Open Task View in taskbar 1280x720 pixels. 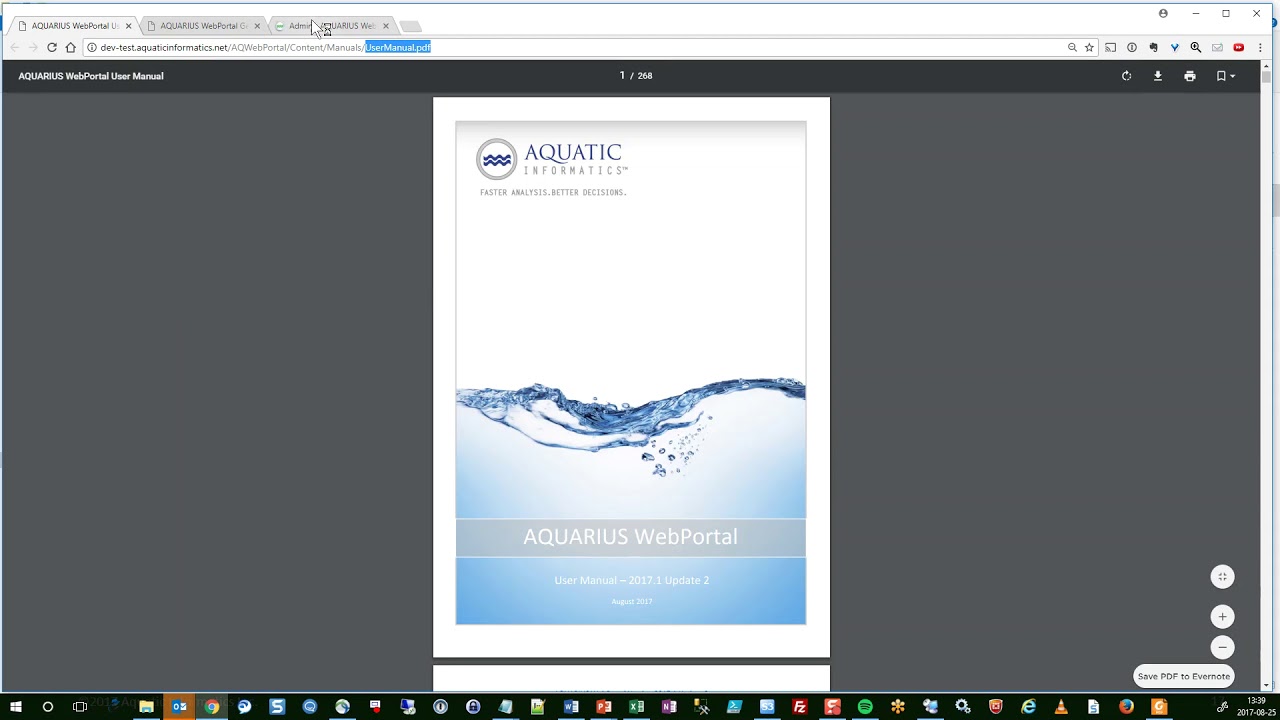[80, 707]
